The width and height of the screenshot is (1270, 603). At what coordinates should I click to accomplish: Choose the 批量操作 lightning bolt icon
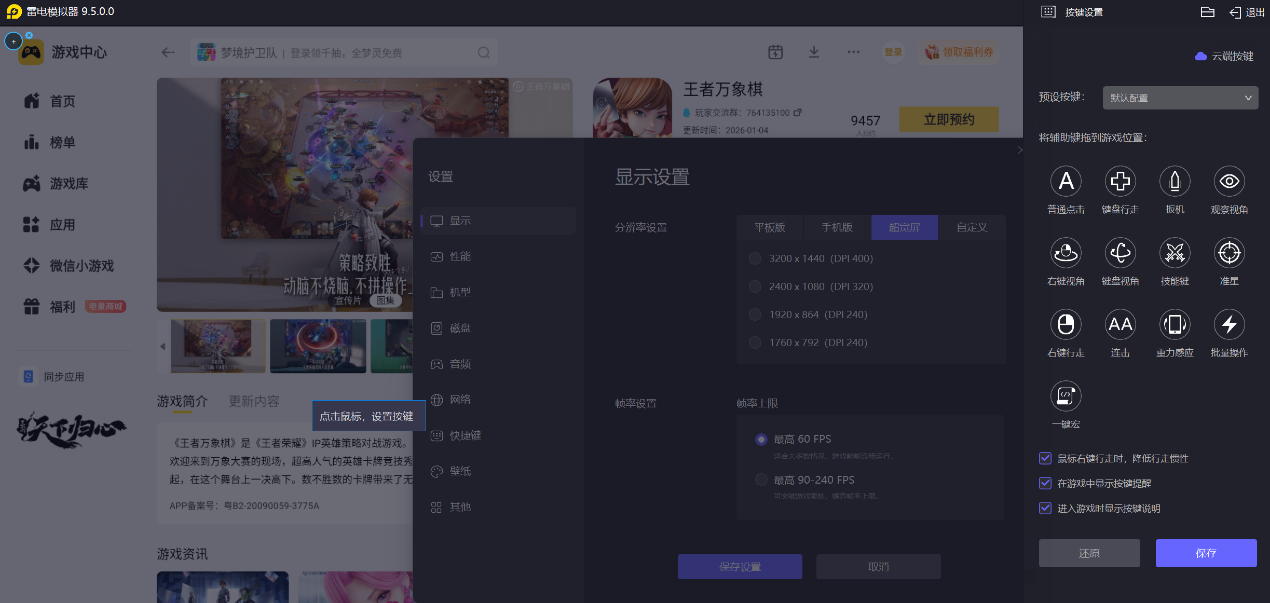(x=1229, y=324)
